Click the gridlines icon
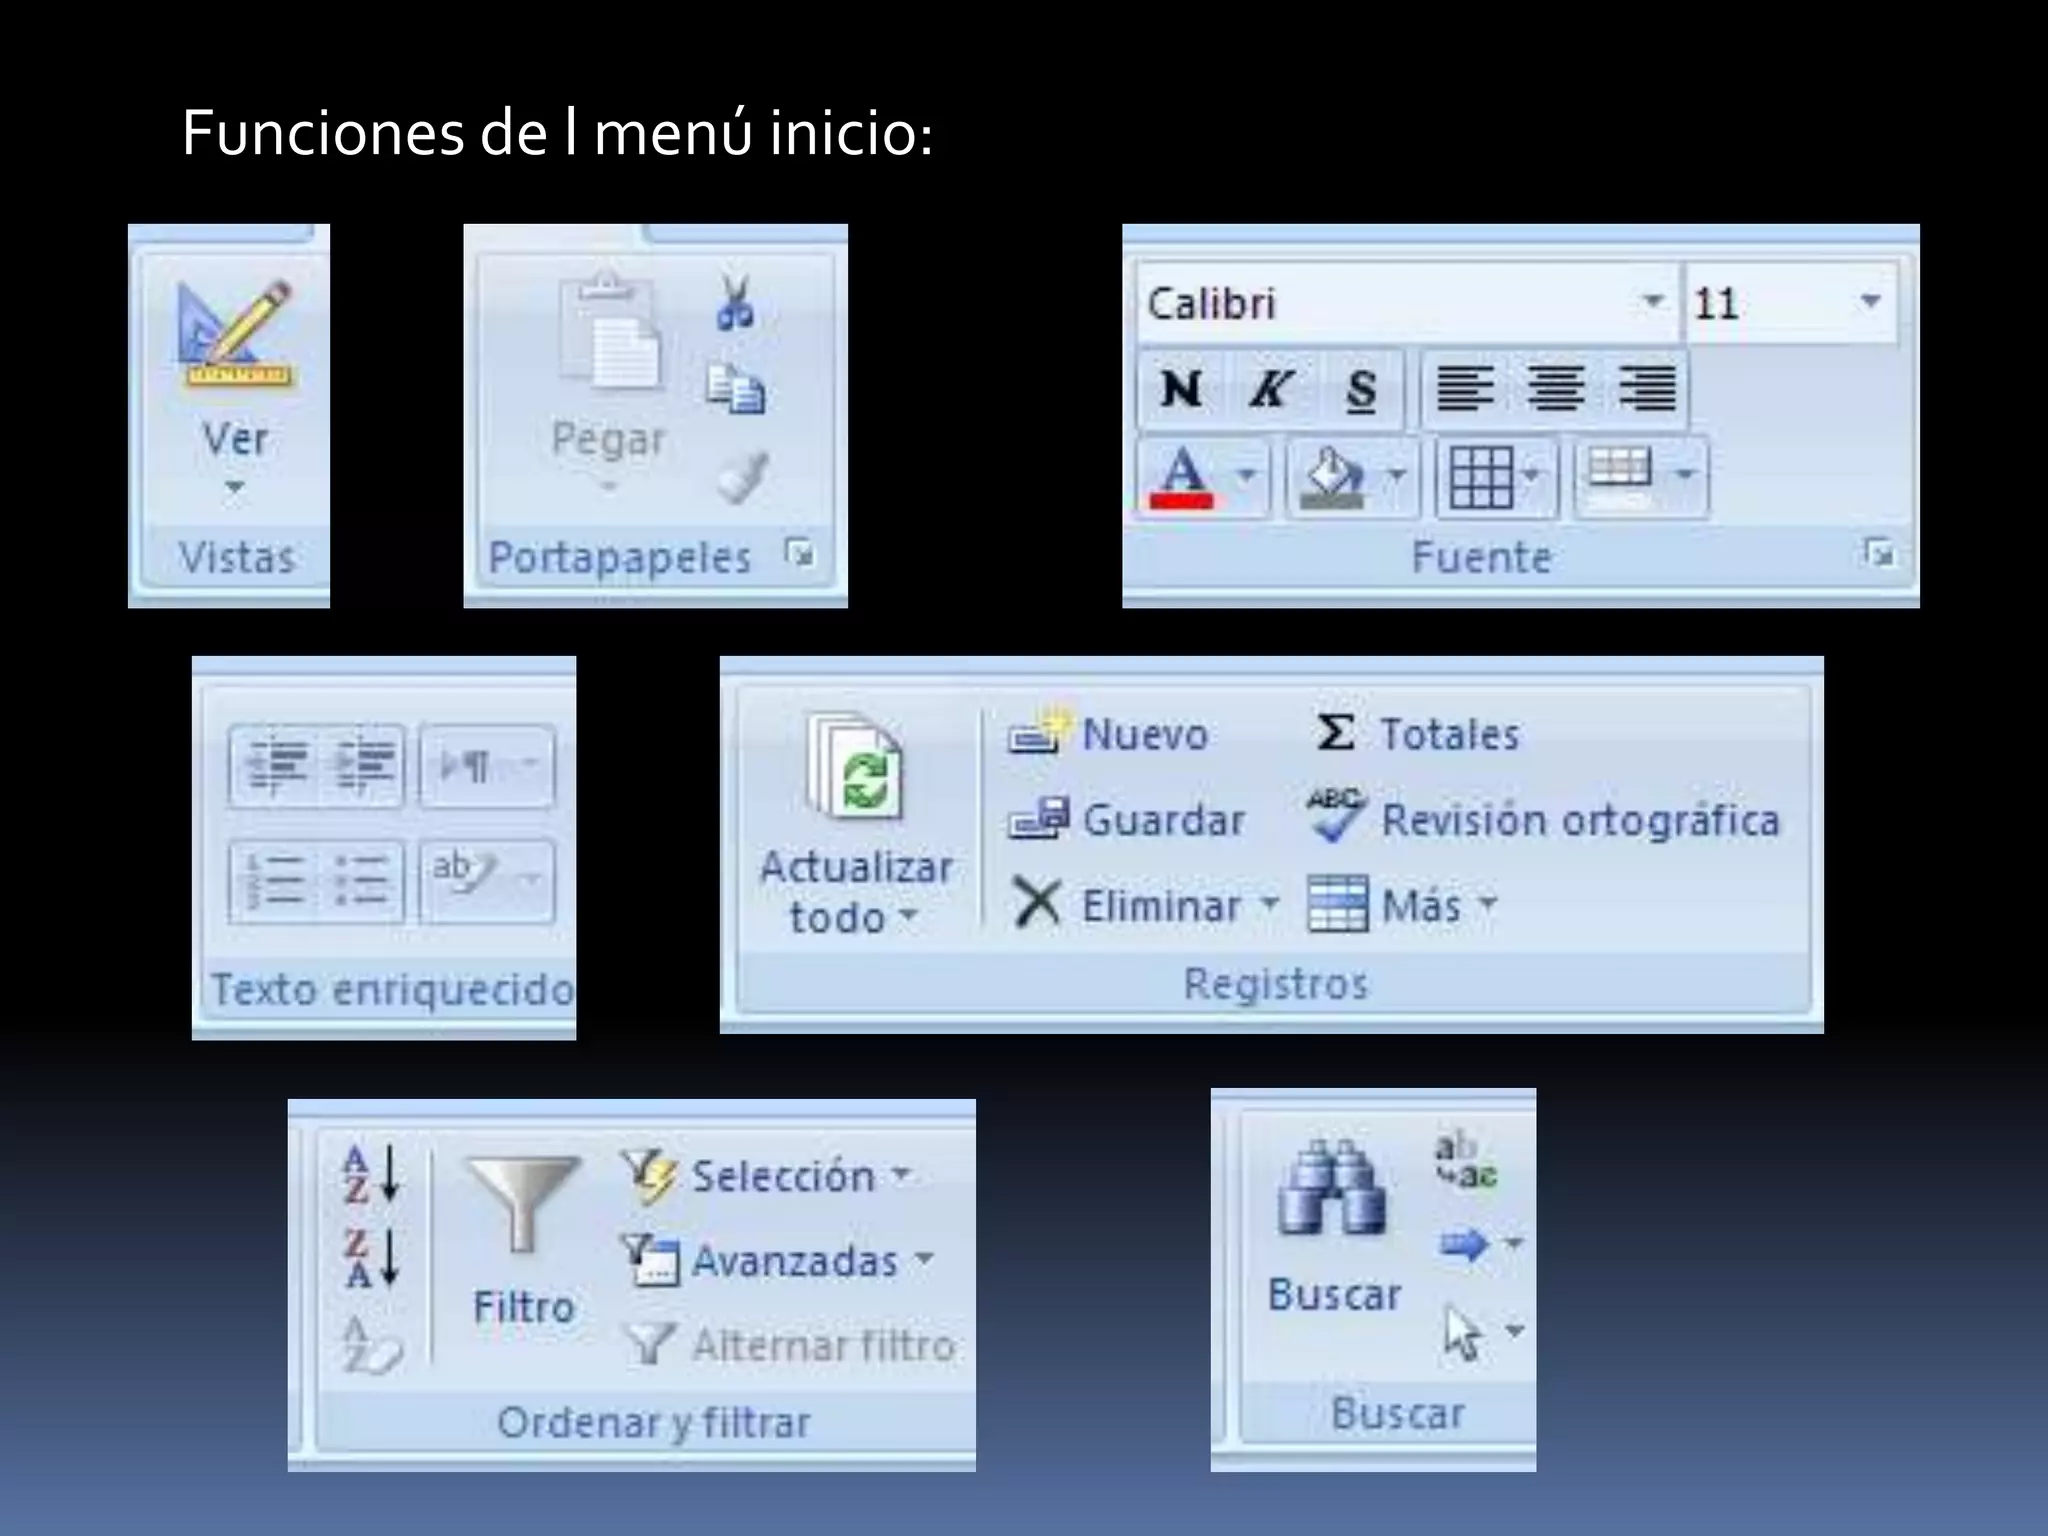This screenshot has height=1536, width=2048. [x=1481, y=477]
